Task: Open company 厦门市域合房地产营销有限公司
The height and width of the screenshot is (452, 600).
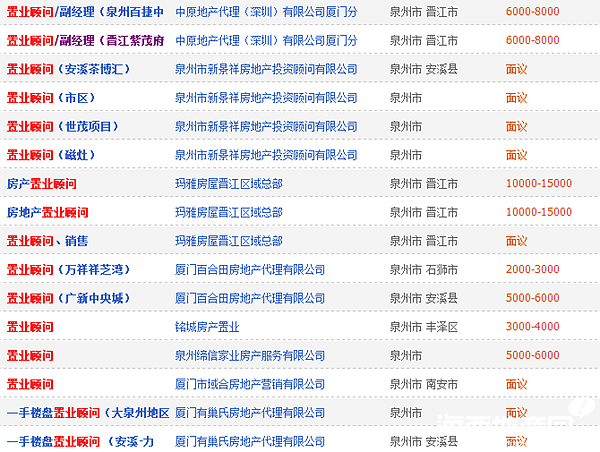Action: tap(250, 385)
